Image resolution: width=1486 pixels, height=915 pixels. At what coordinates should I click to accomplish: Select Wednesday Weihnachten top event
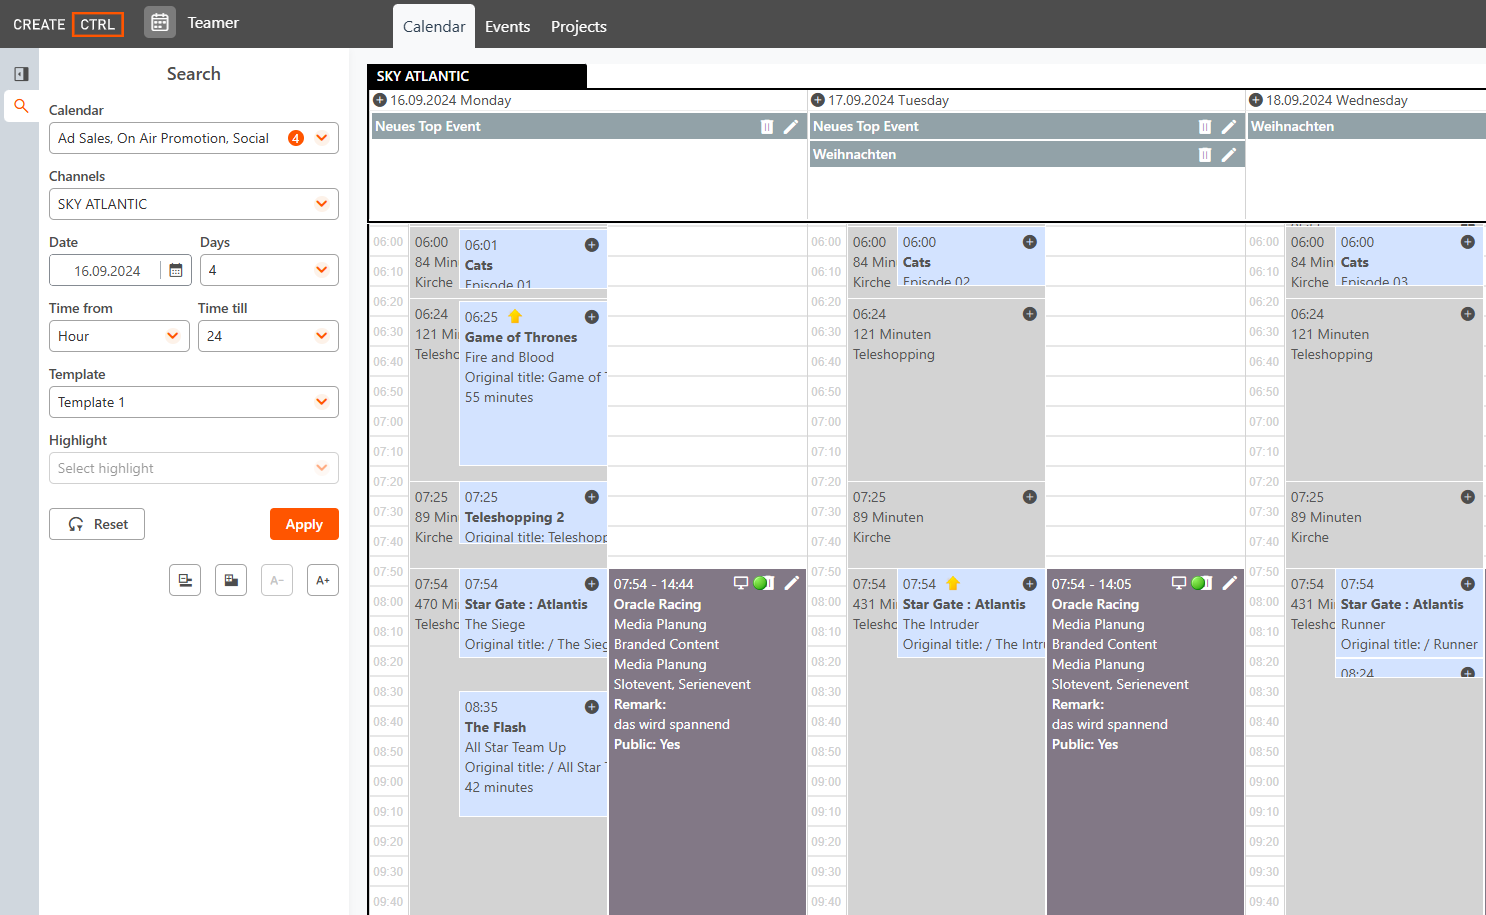[x=1366, y=126]
